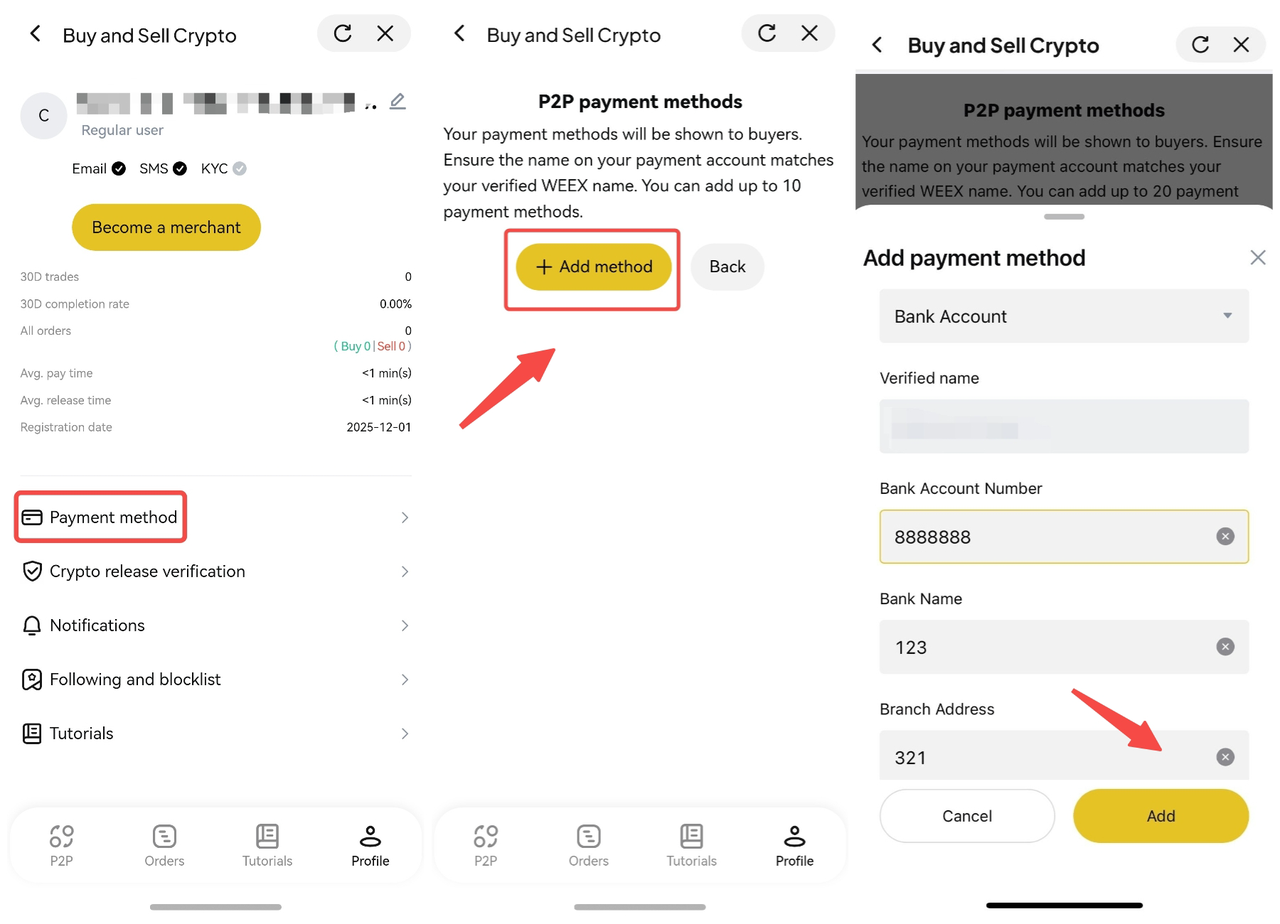The image size is (1280, 924).
Task: Open Following and blocklist row
Action: (216, 679)
